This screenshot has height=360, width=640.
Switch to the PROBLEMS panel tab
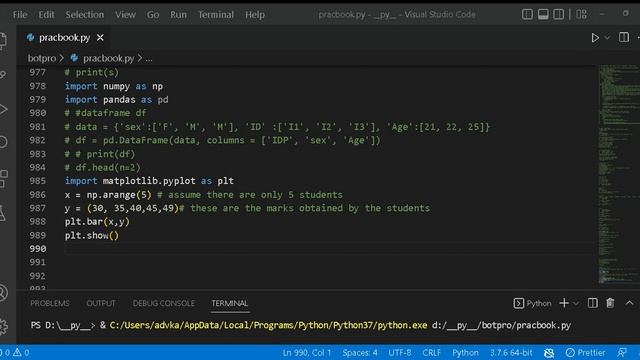50,303
